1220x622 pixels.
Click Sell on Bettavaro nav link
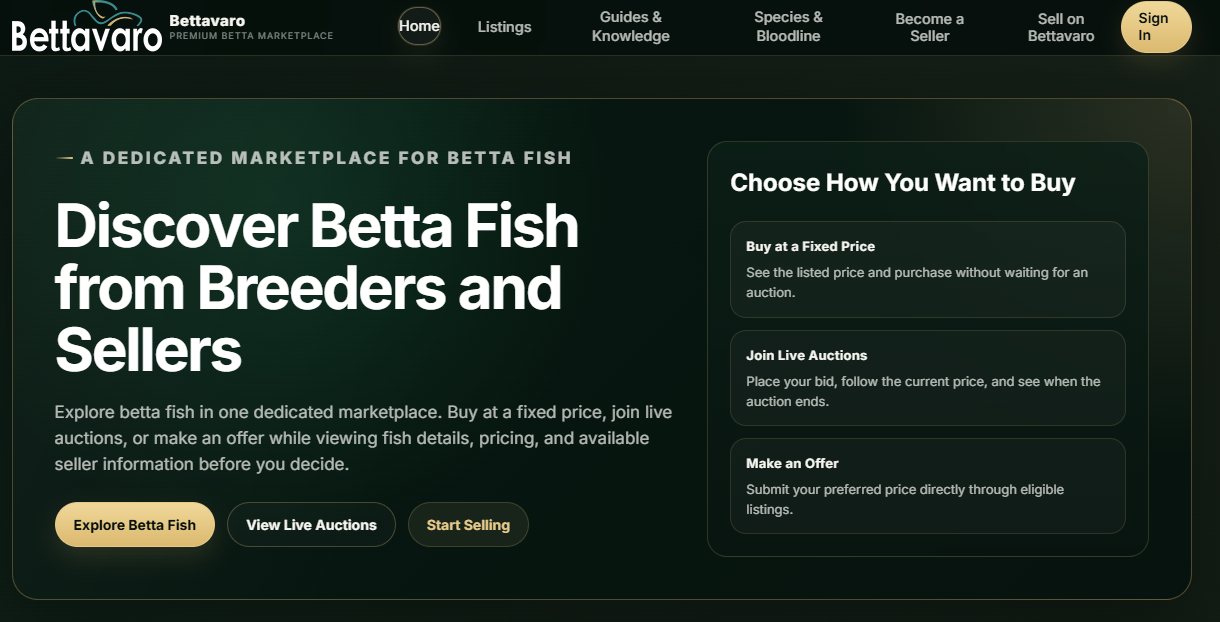click(1061, 27)
